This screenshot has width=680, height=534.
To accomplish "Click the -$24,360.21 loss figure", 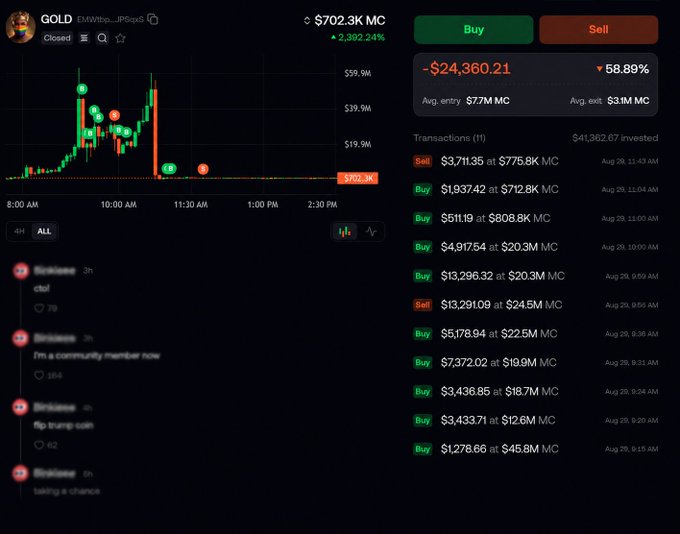I will 466,69.
